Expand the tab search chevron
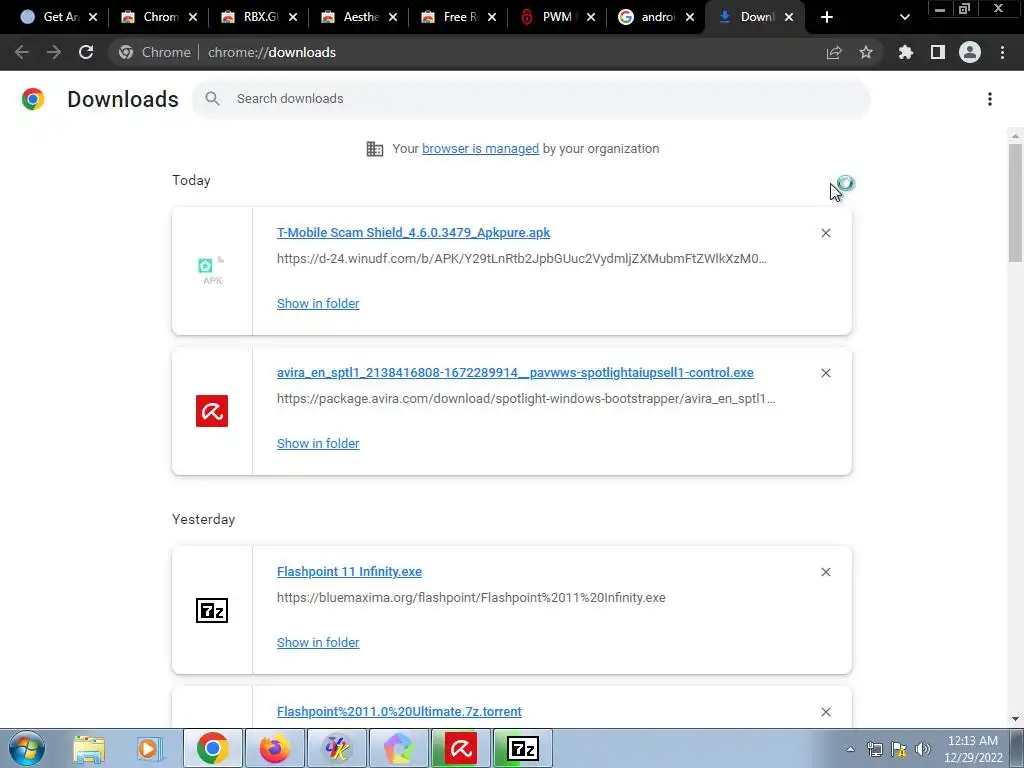The height and width of the screenshot is (768, 1024). pyautogui.click(x=904, y=17)
